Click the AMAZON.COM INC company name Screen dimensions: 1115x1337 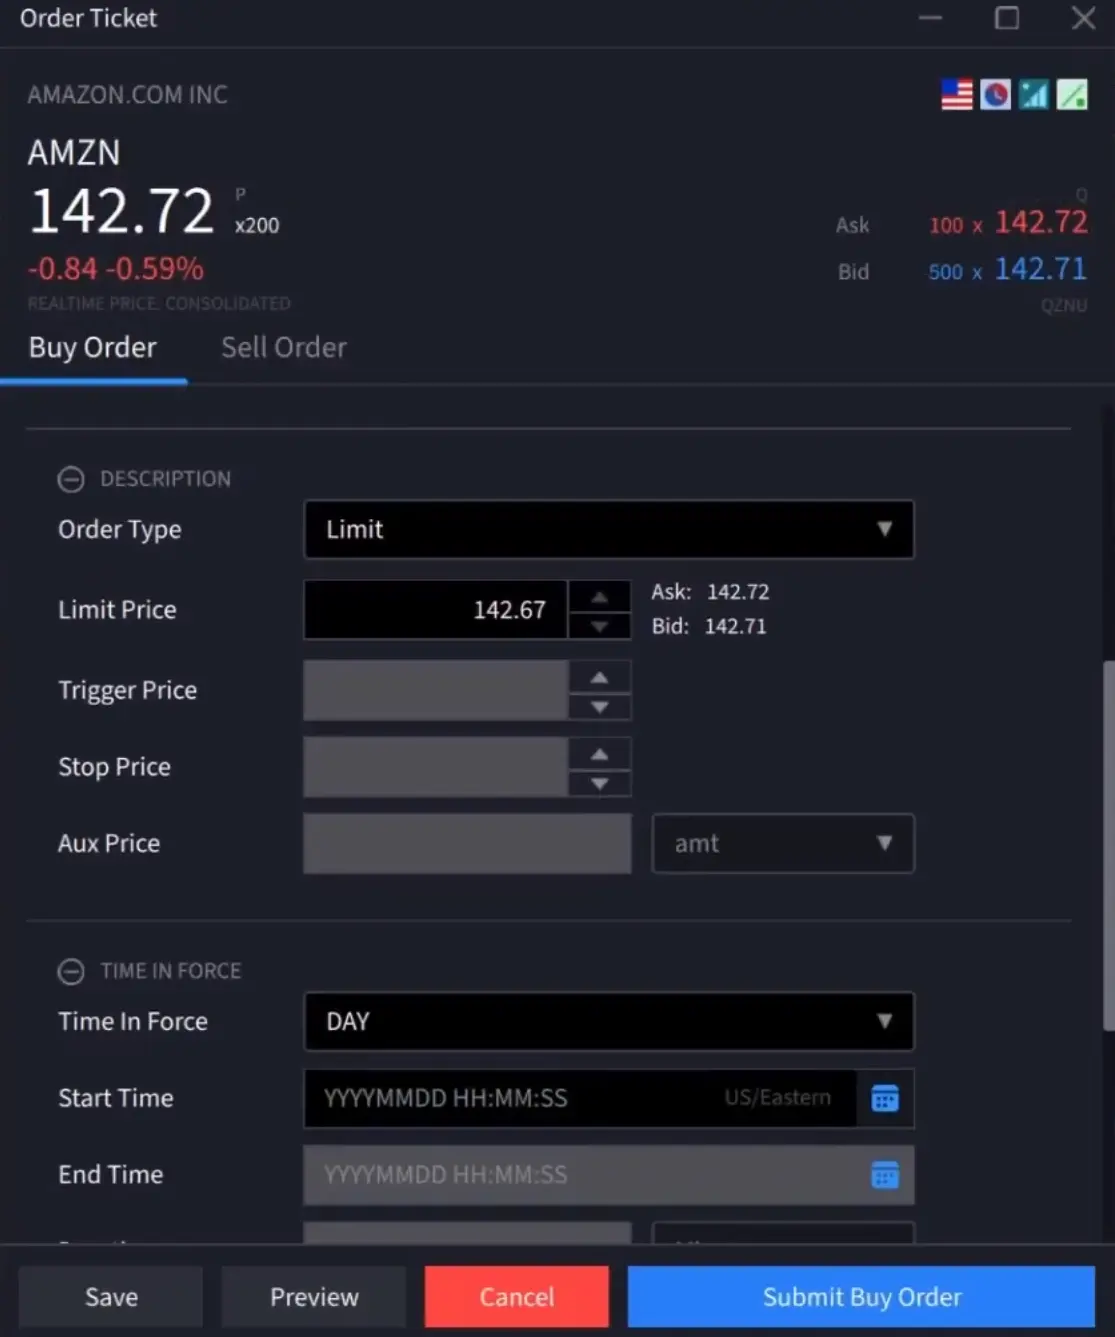(x=127, y=95)
